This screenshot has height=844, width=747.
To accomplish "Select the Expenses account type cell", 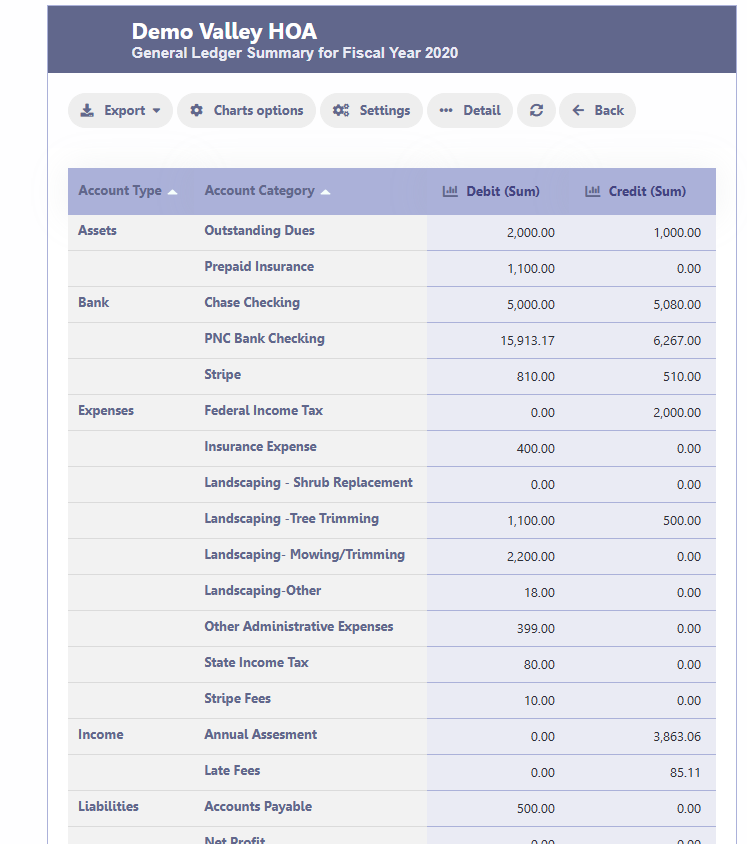I will click(106, 411).
